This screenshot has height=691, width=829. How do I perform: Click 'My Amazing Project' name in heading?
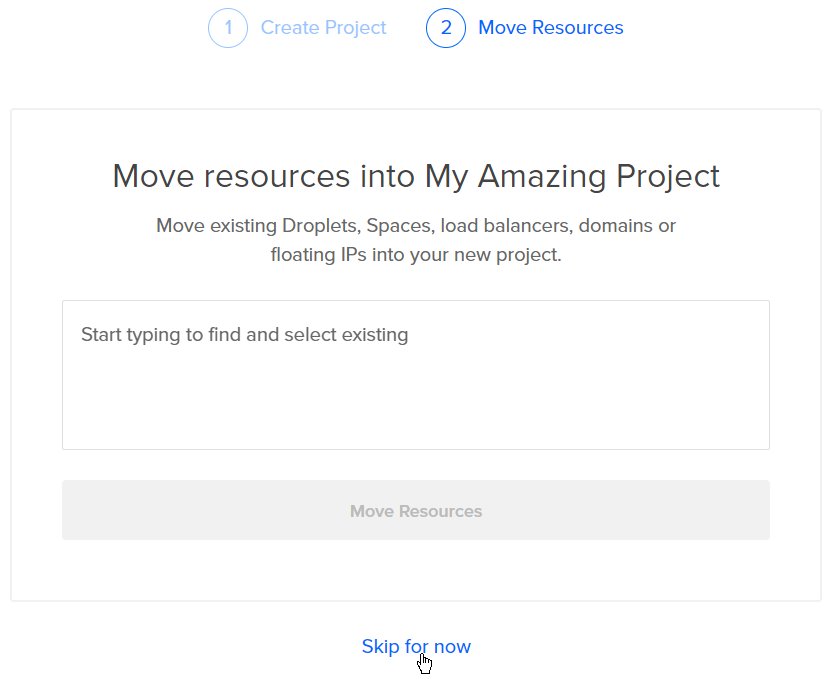click(572, 177)
